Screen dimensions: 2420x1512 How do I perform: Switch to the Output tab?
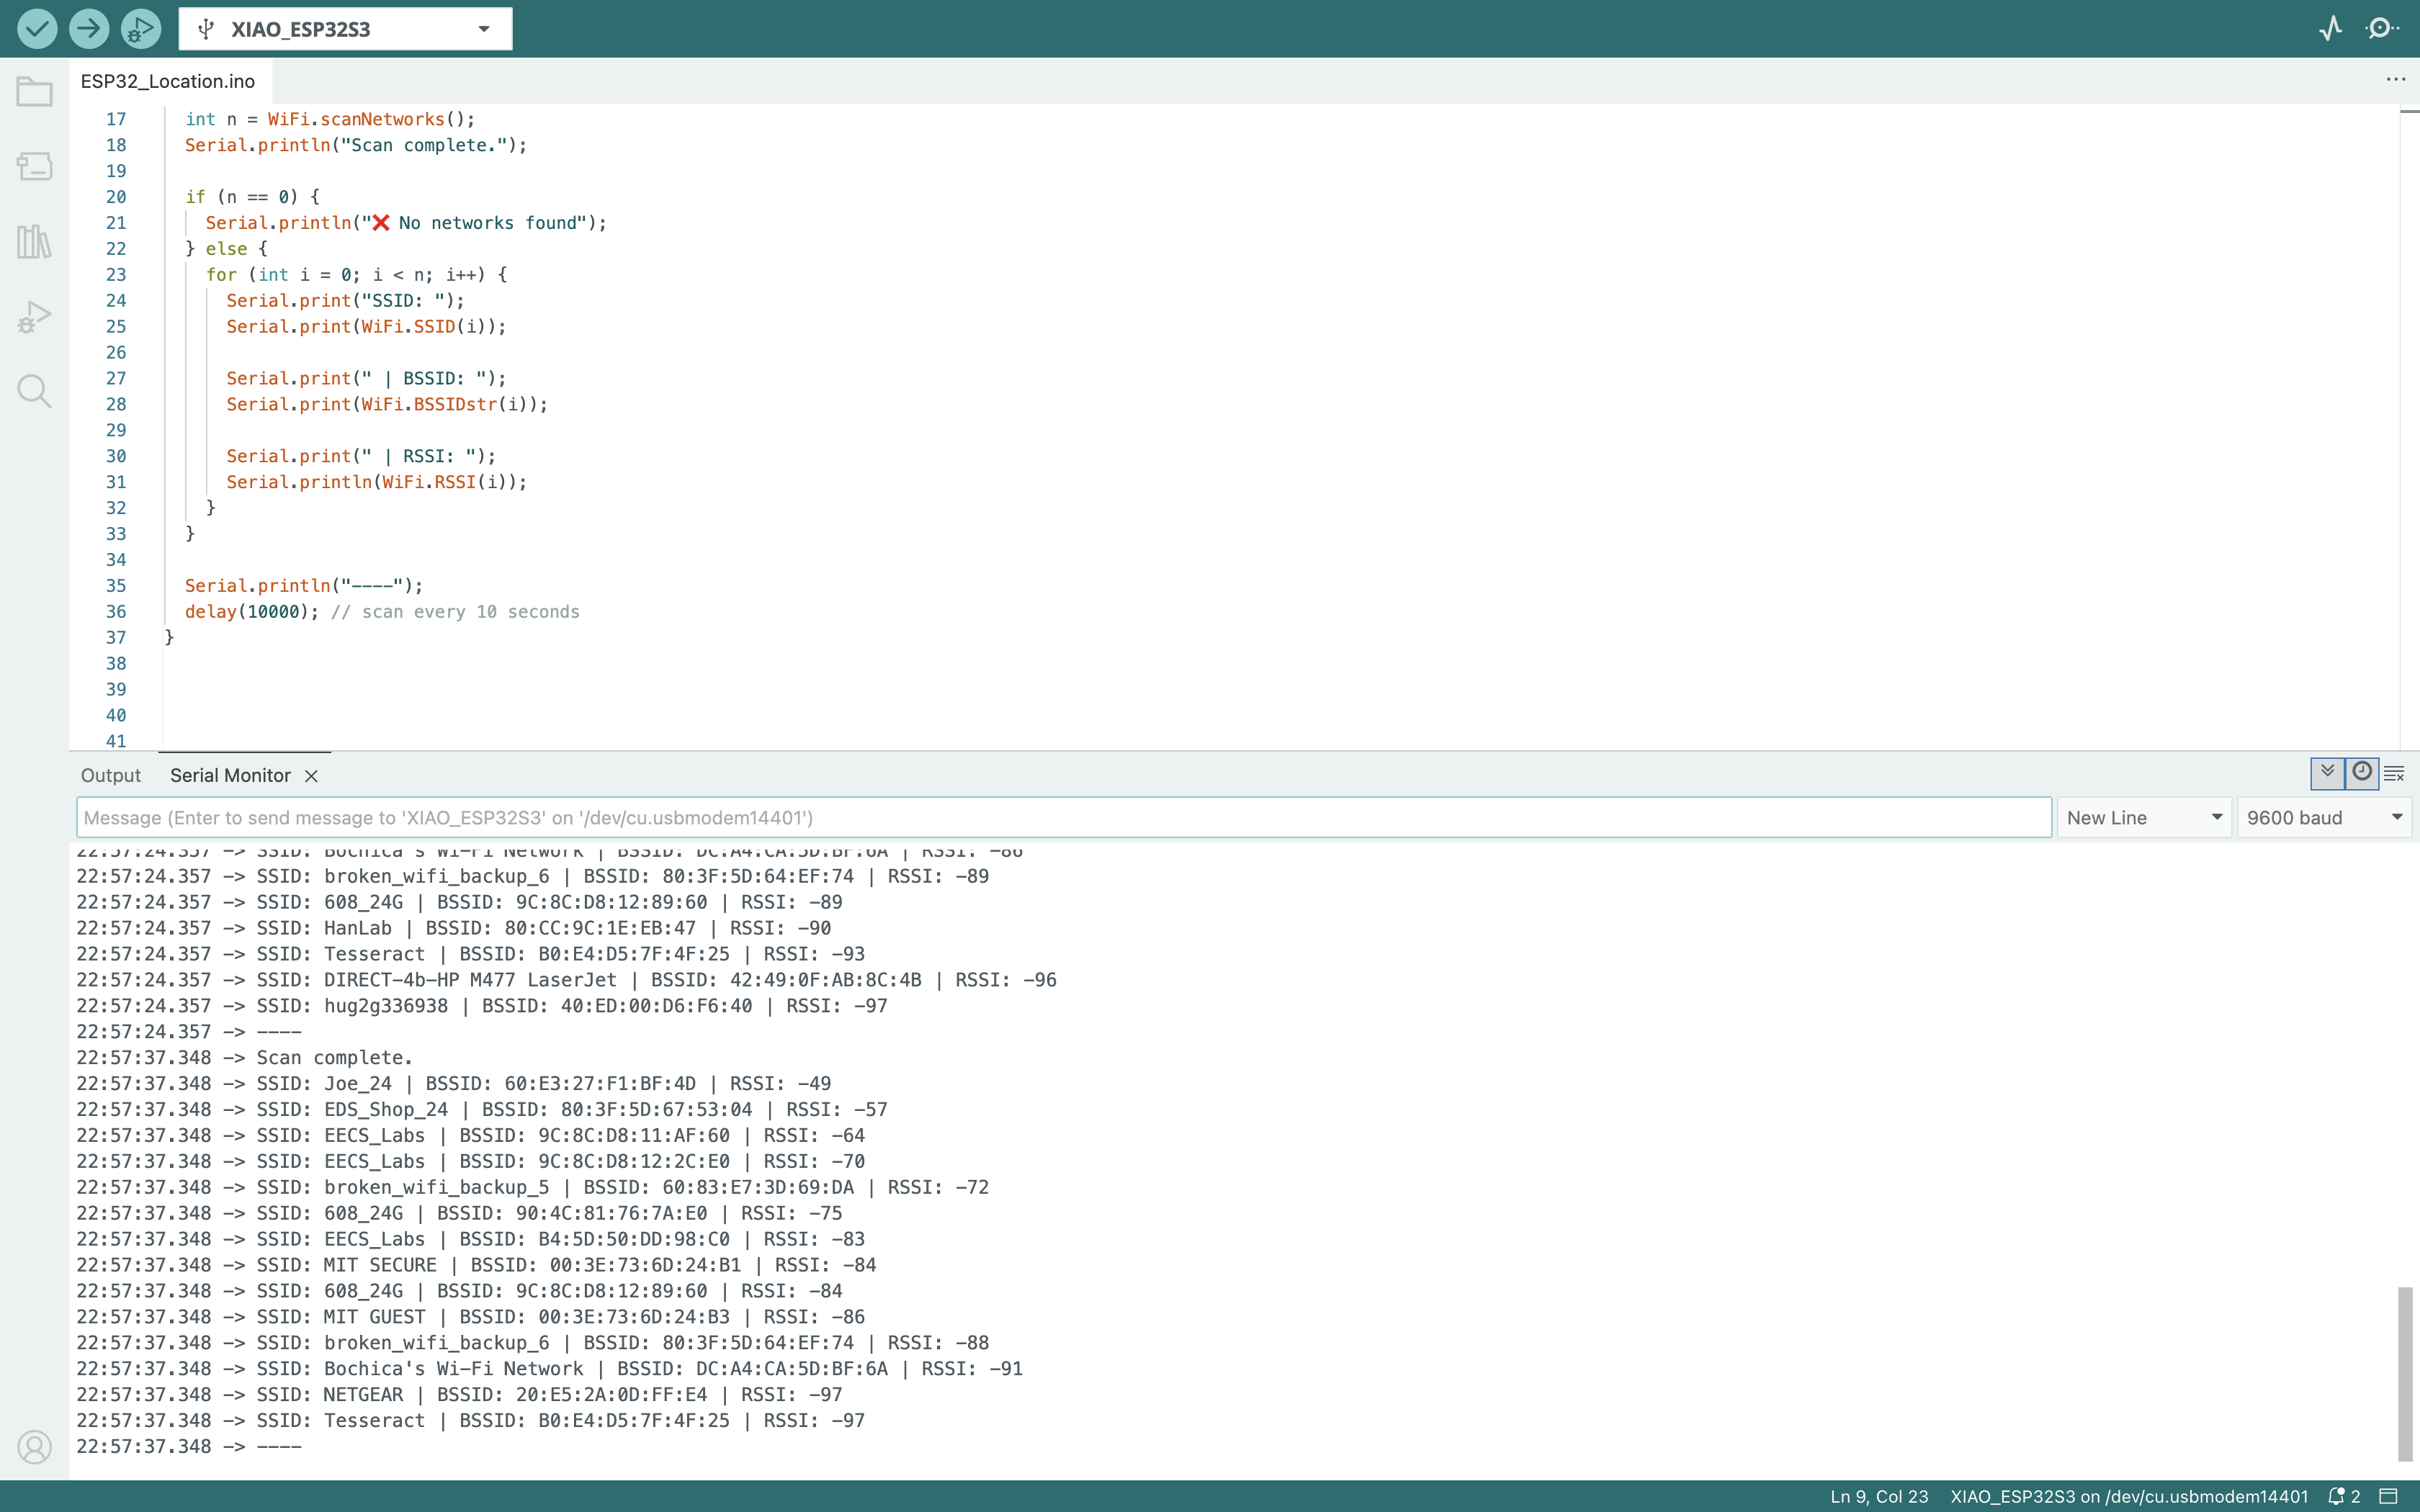click(110, 776)
